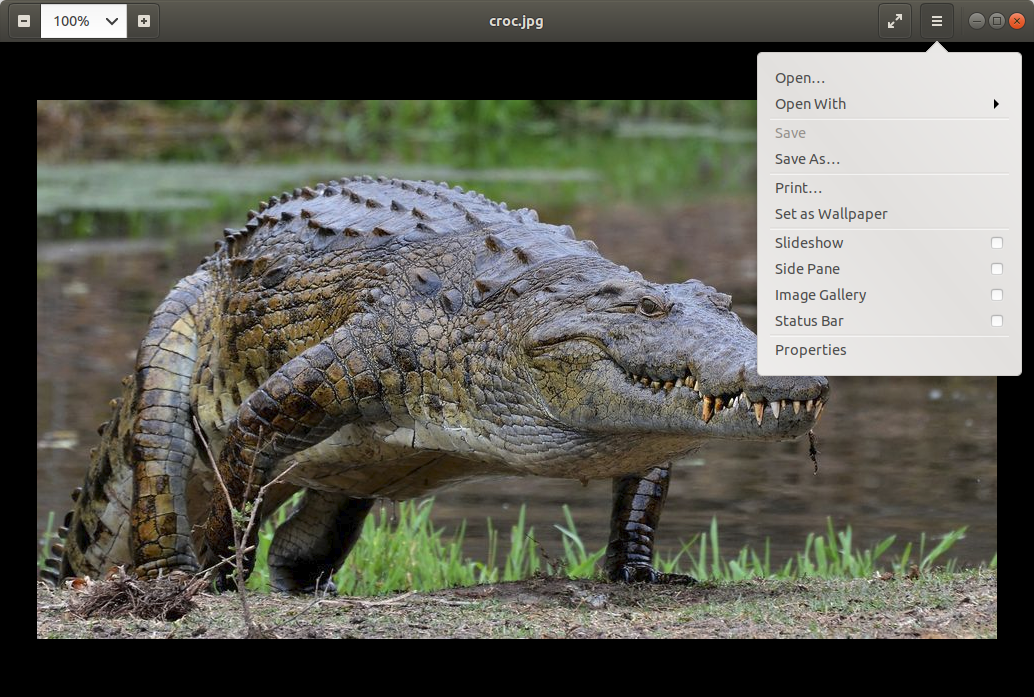Enable the Status Bar checkbox
The width and height of the screenshot is (1034, 697).
996,321
